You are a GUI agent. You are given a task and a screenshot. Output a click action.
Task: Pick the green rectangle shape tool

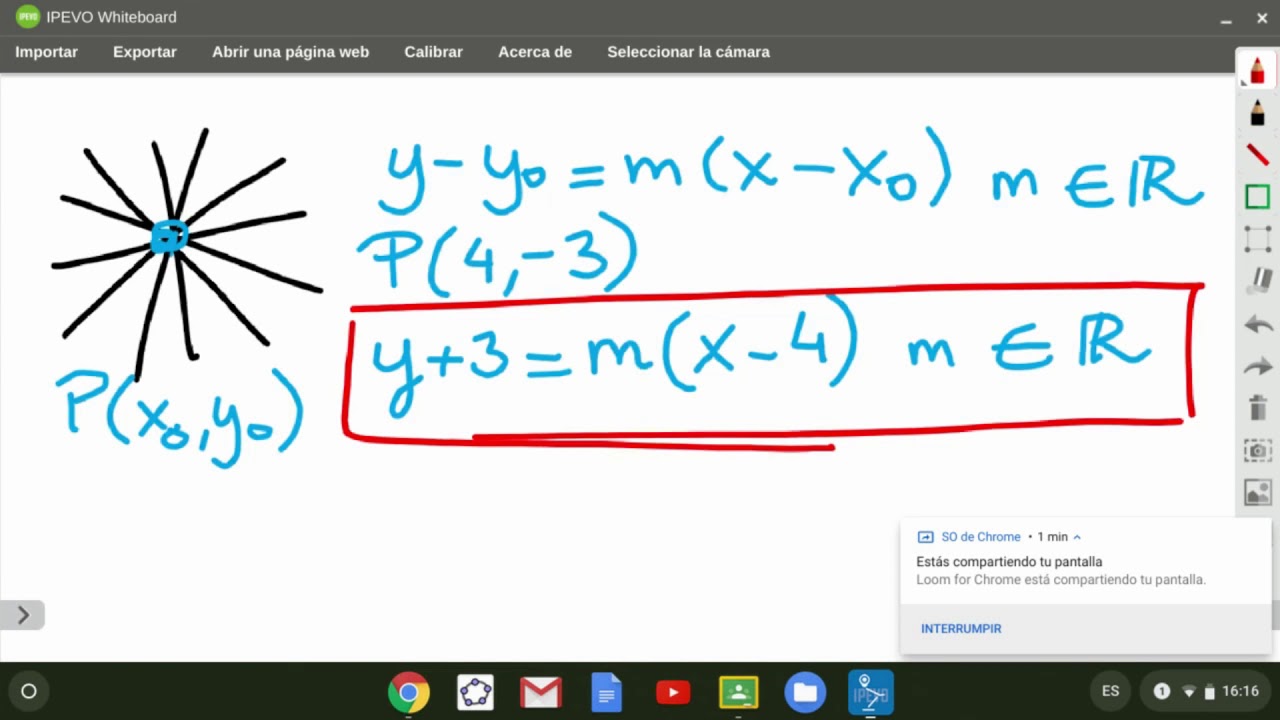point(1257,197)
